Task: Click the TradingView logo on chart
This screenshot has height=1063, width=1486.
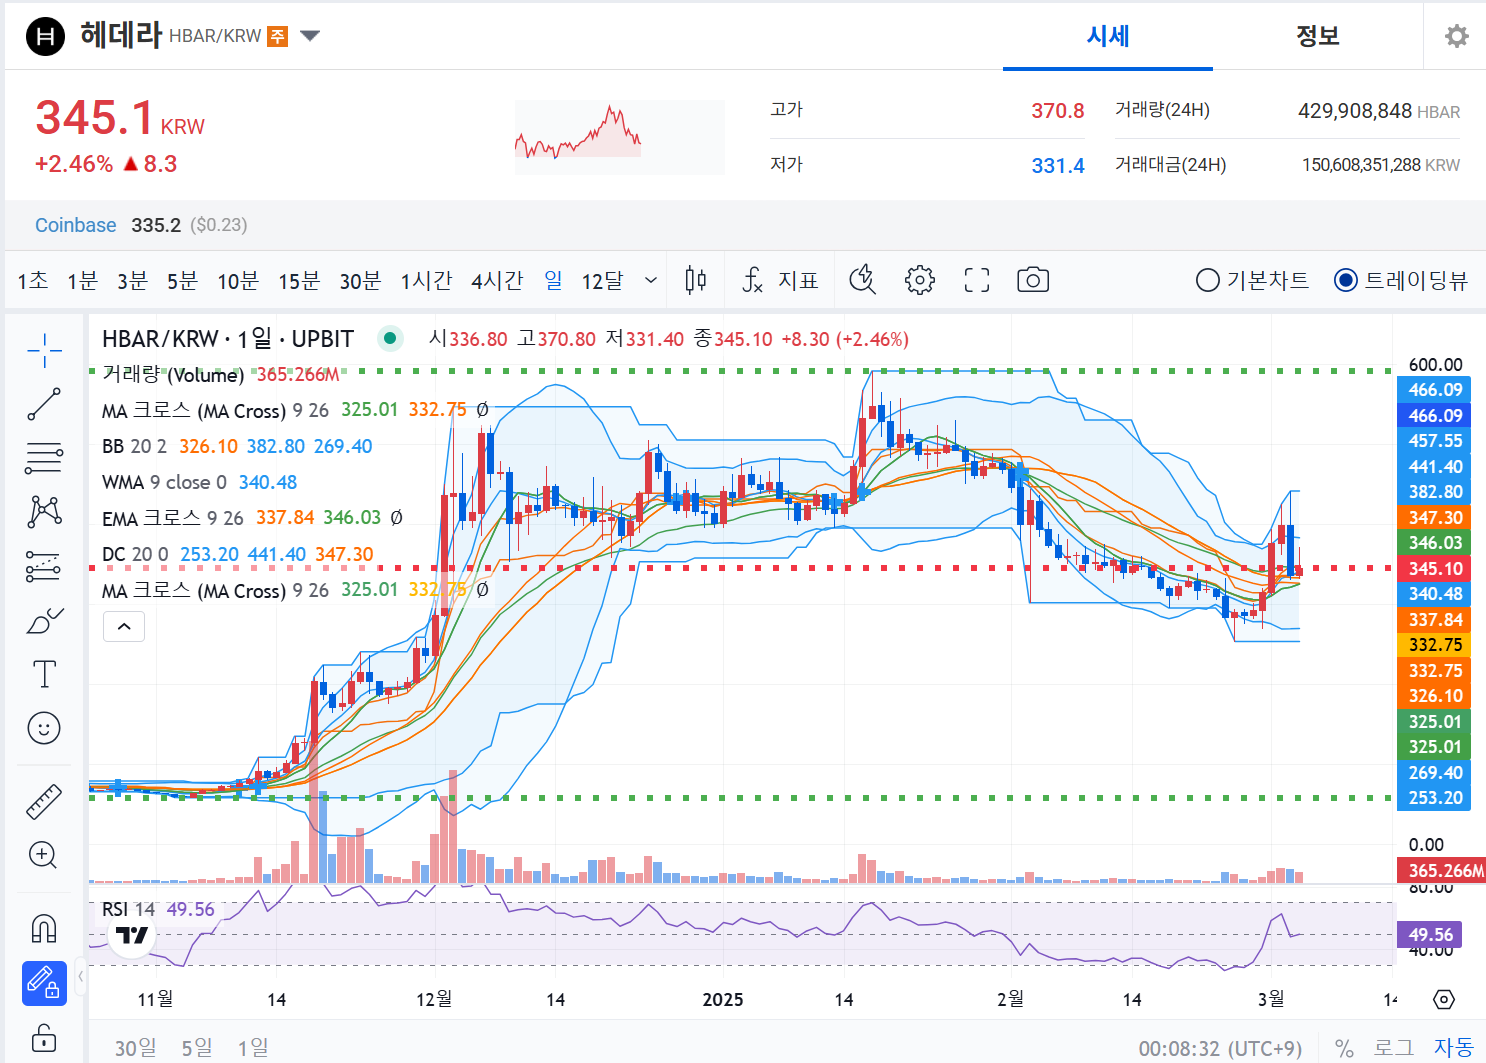Action: (132, 936)
